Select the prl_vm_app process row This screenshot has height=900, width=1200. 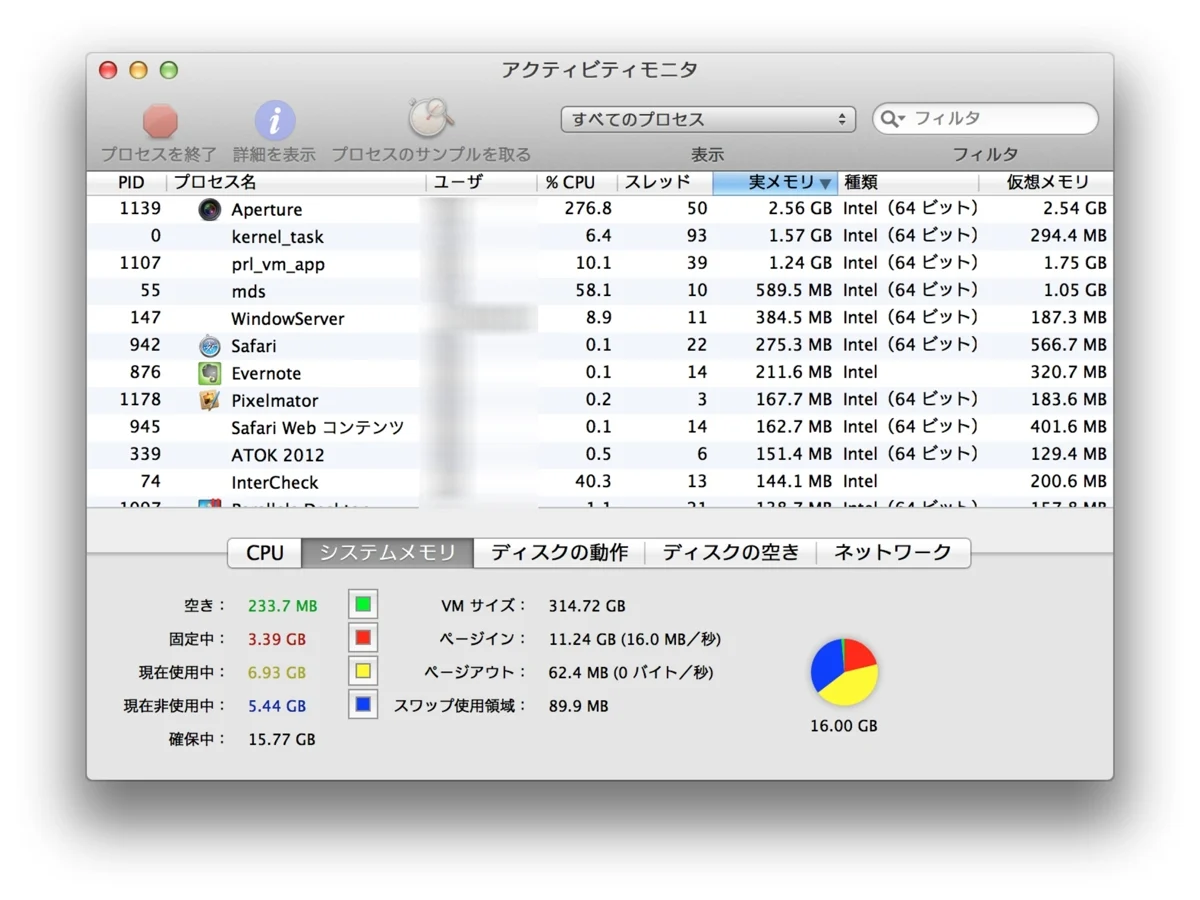click(600, 264)
